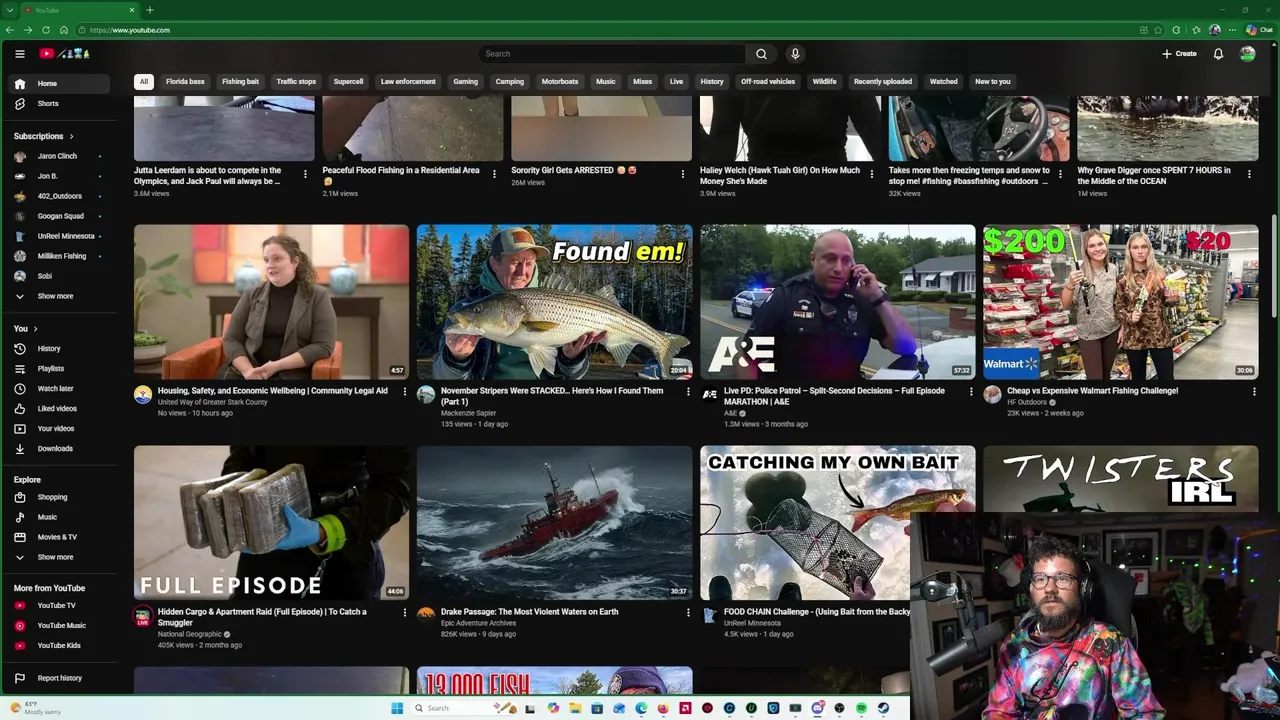Open Movies & TV under Explore
1280x720 pixels.
[x=57, y=537]
